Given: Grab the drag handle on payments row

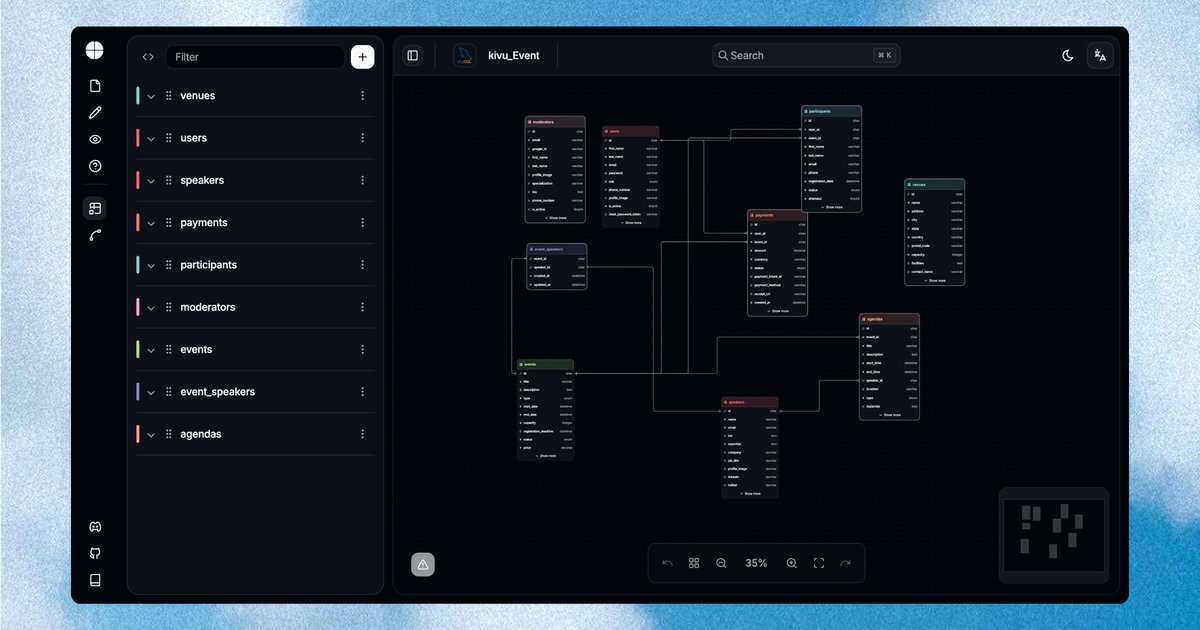Looking at the screenshot, I should (168, 223).
